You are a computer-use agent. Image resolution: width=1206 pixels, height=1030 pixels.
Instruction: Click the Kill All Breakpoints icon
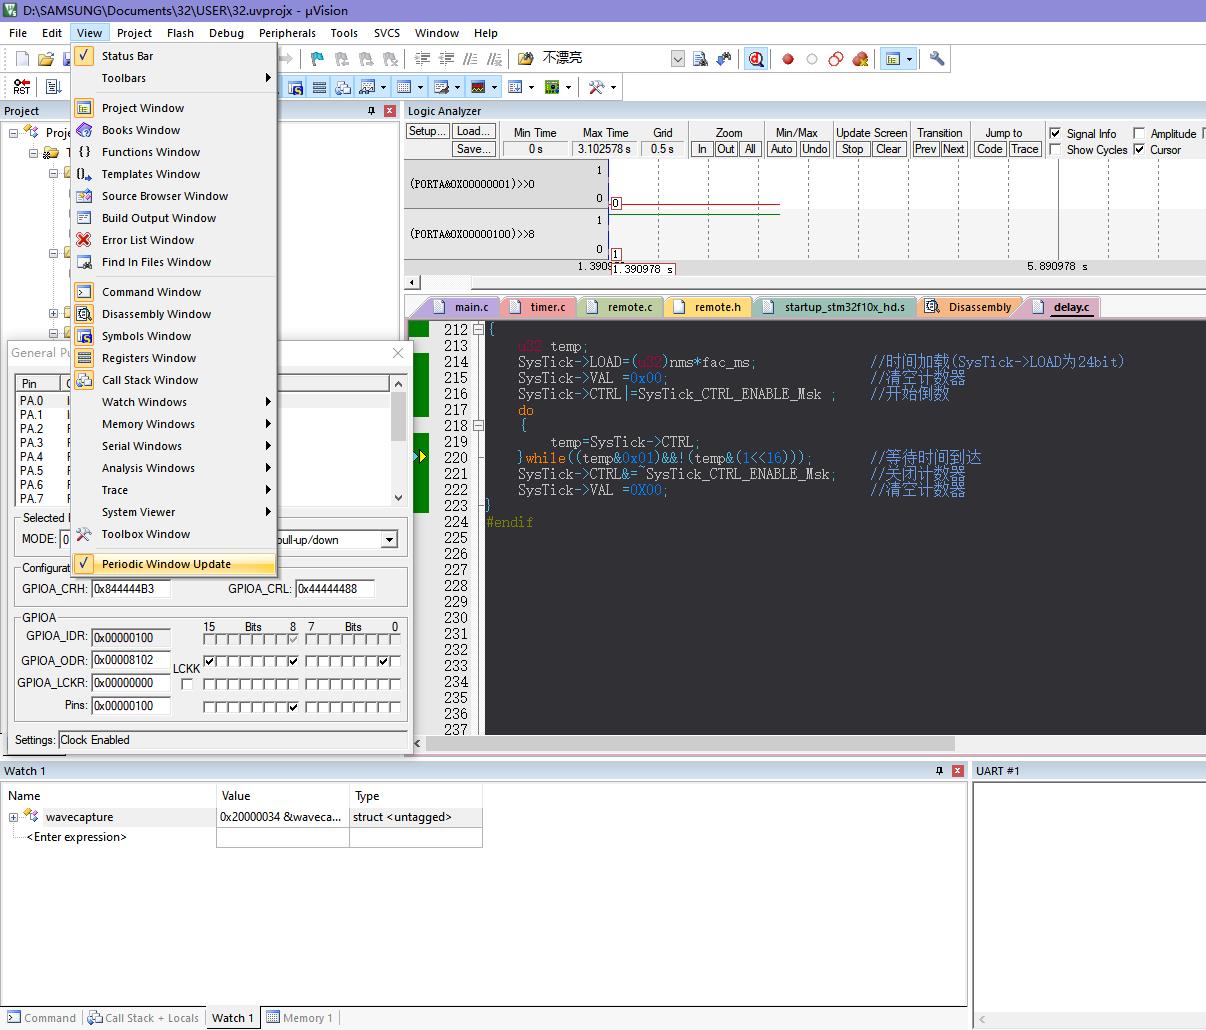point(860,59)
